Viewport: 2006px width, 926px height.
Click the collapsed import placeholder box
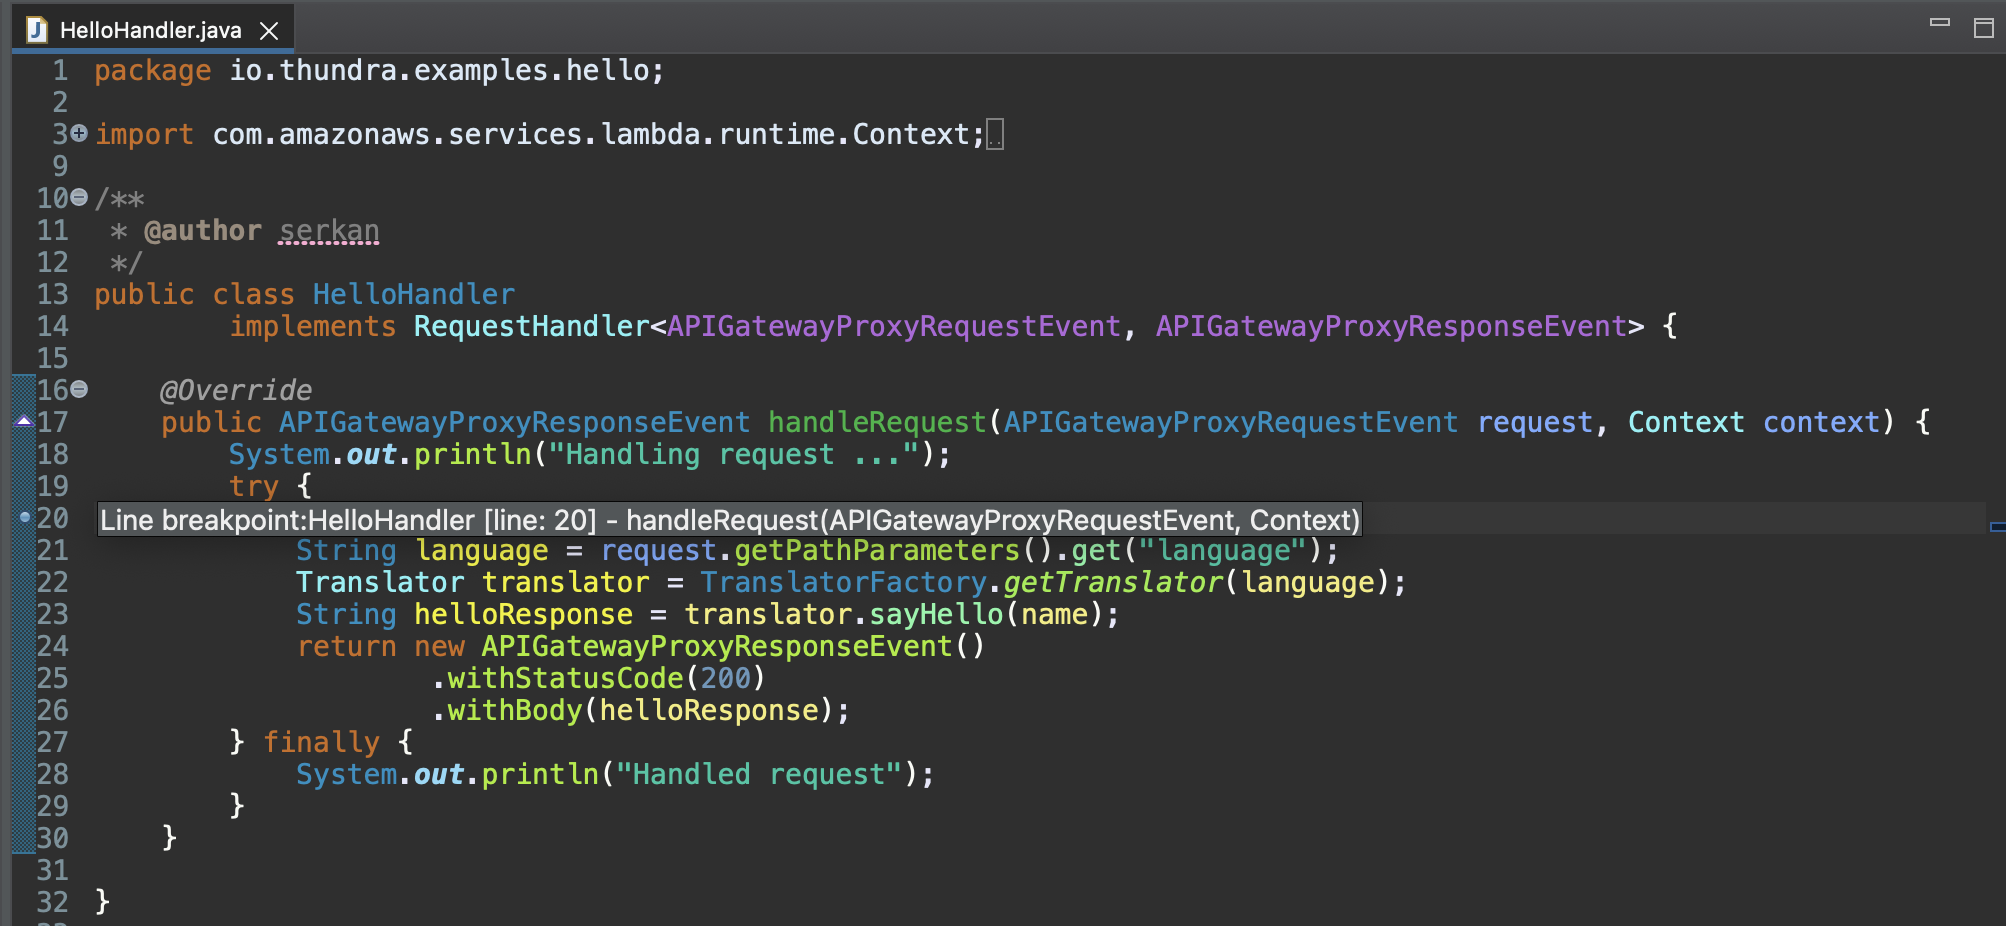click(x=995, y=134)
